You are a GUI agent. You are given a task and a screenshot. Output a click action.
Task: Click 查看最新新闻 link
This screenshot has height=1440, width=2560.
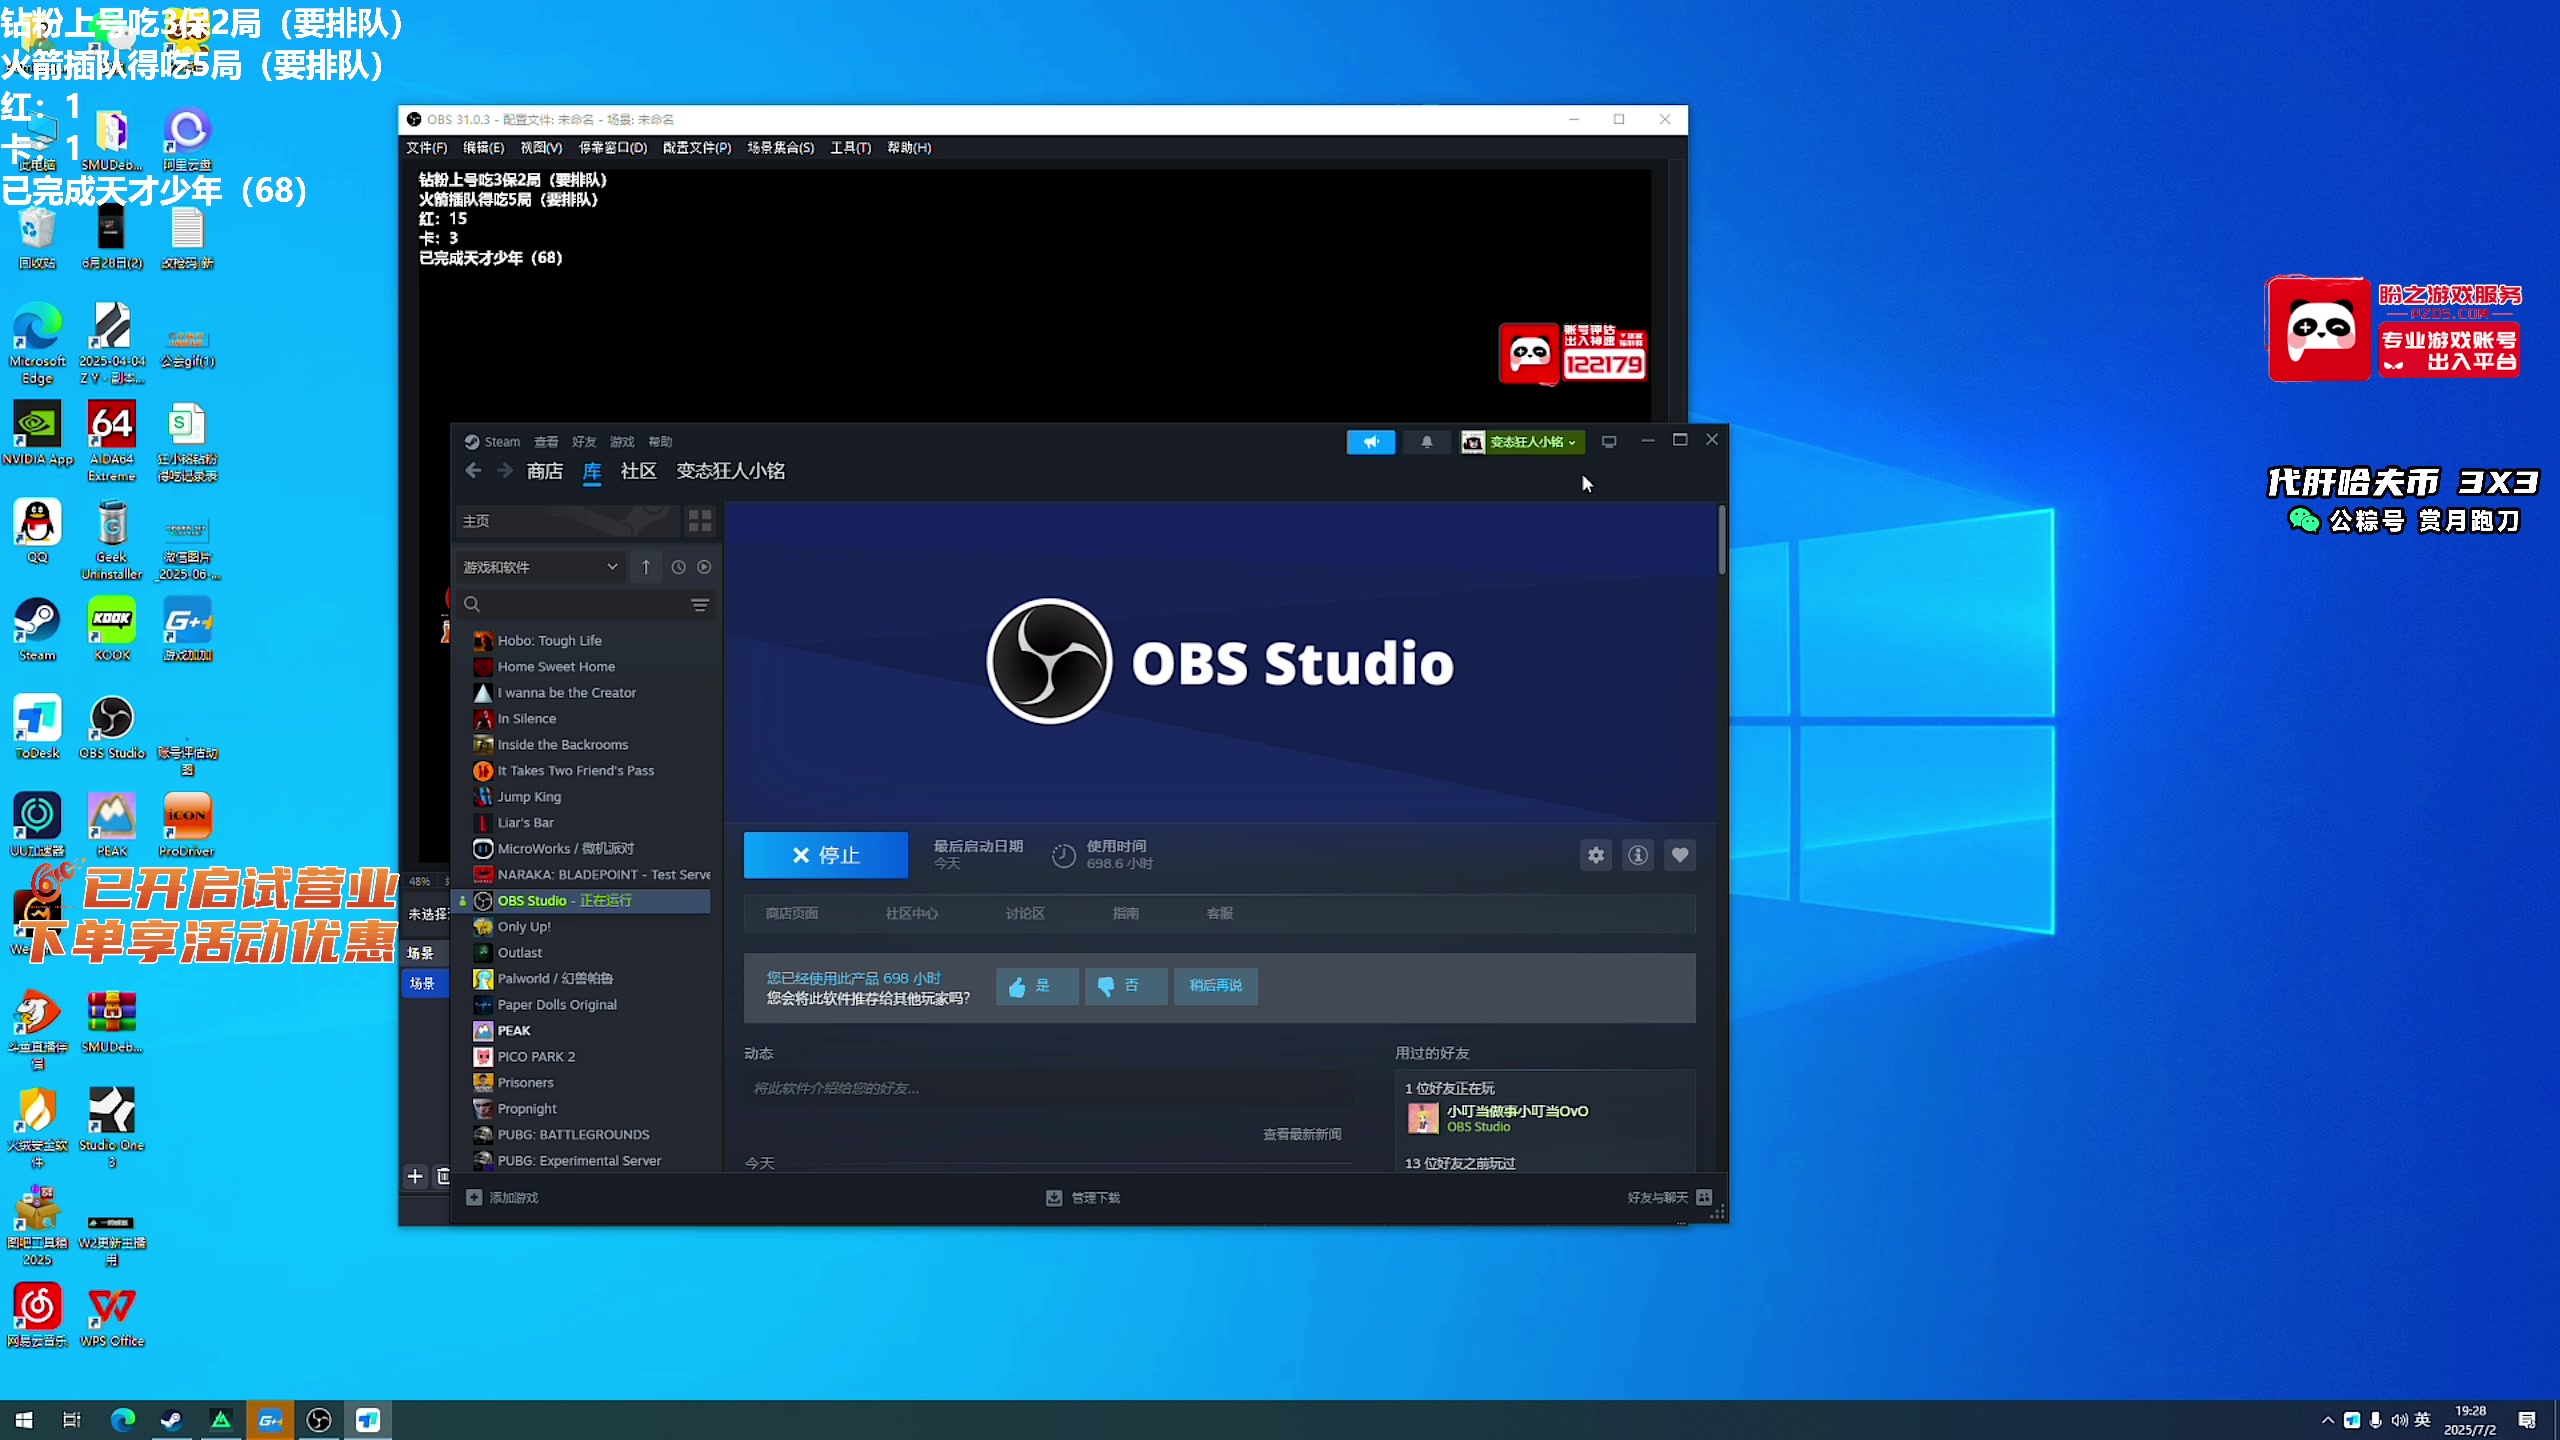tap(1302, 1135)
